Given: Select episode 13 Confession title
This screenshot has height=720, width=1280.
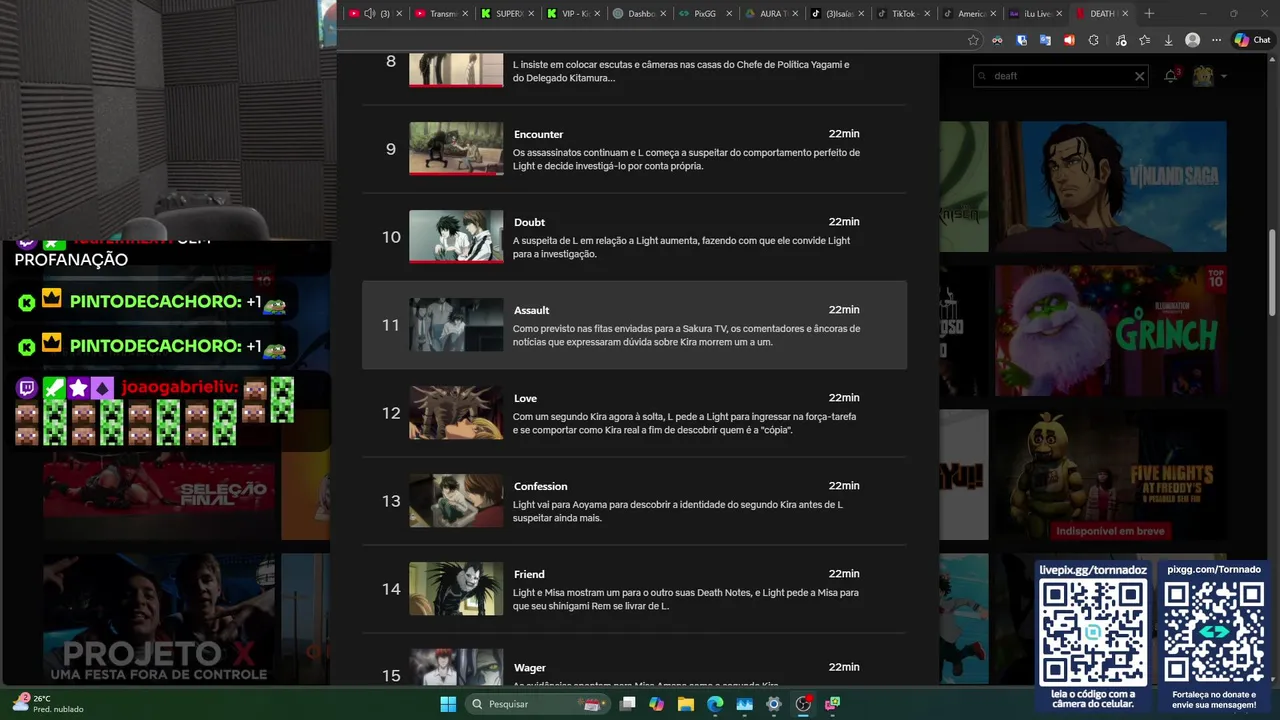Looking at the screenshot, I should click(x=540, y=486).
